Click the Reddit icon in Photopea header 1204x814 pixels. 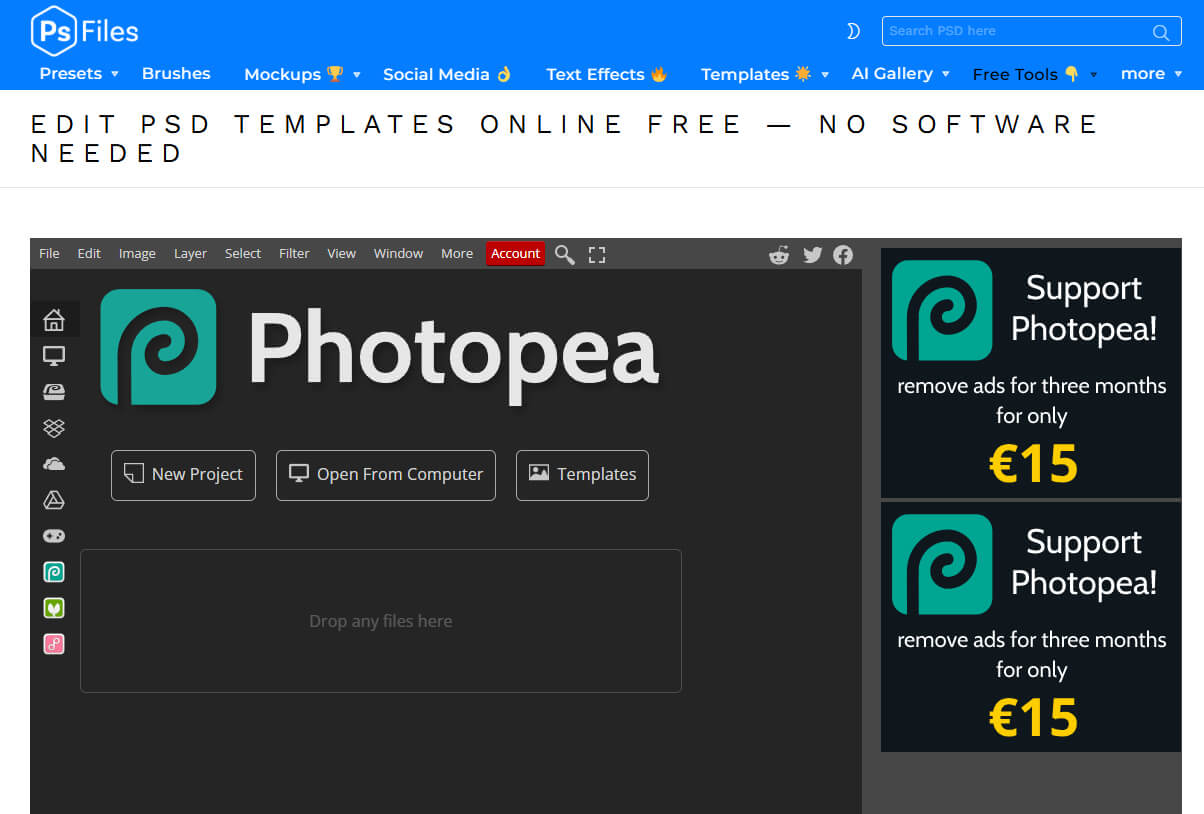pos(779,255)
